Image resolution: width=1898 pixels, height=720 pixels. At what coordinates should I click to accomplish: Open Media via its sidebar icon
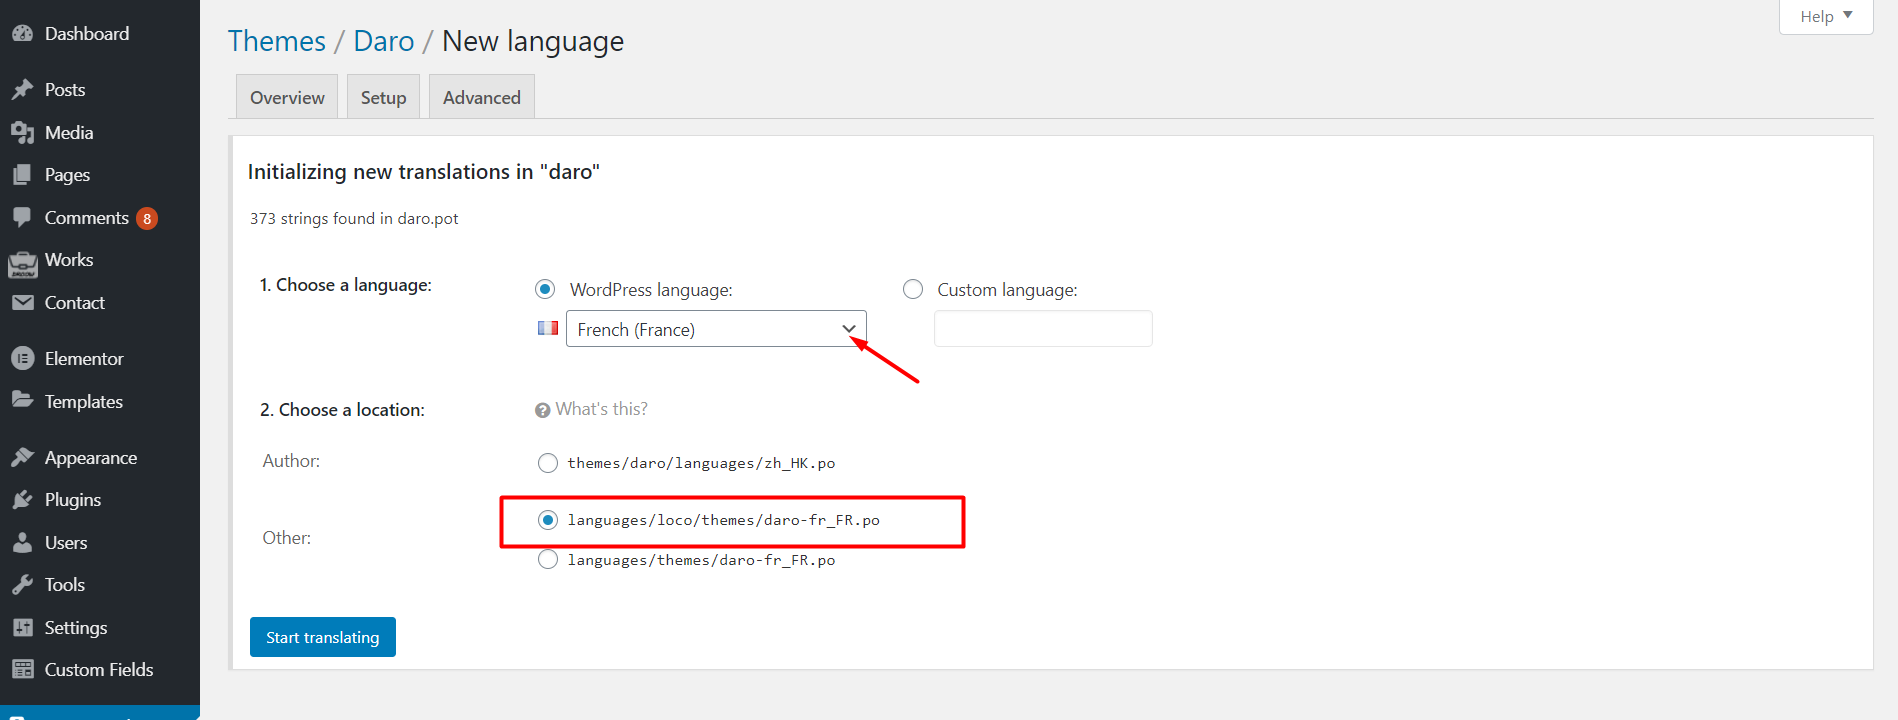click(x=22, y=133)
